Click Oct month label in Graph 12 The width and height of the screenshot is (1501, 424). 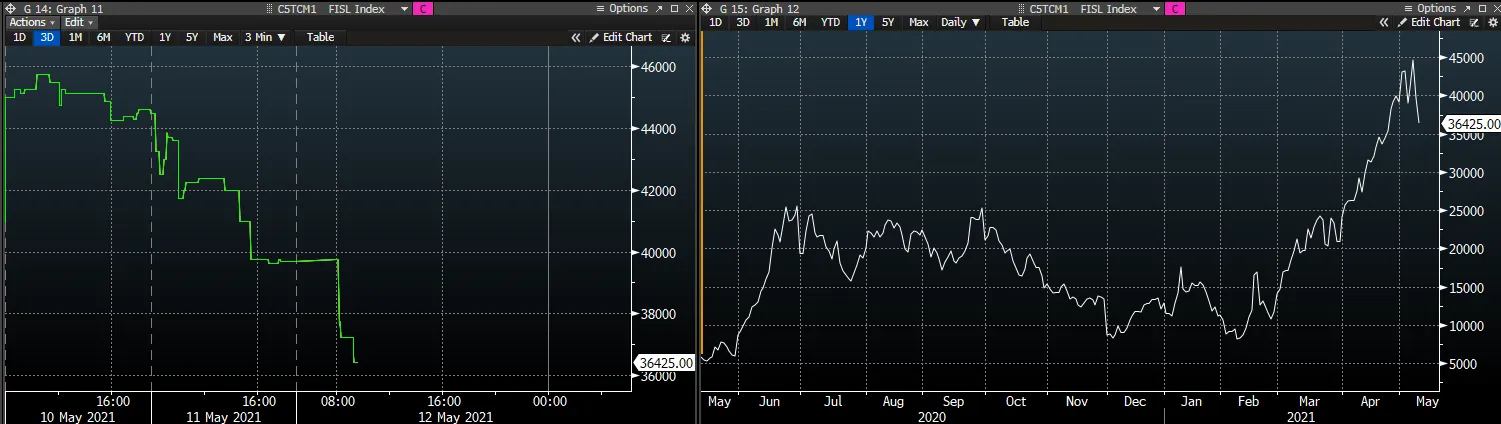[1015, 401]
